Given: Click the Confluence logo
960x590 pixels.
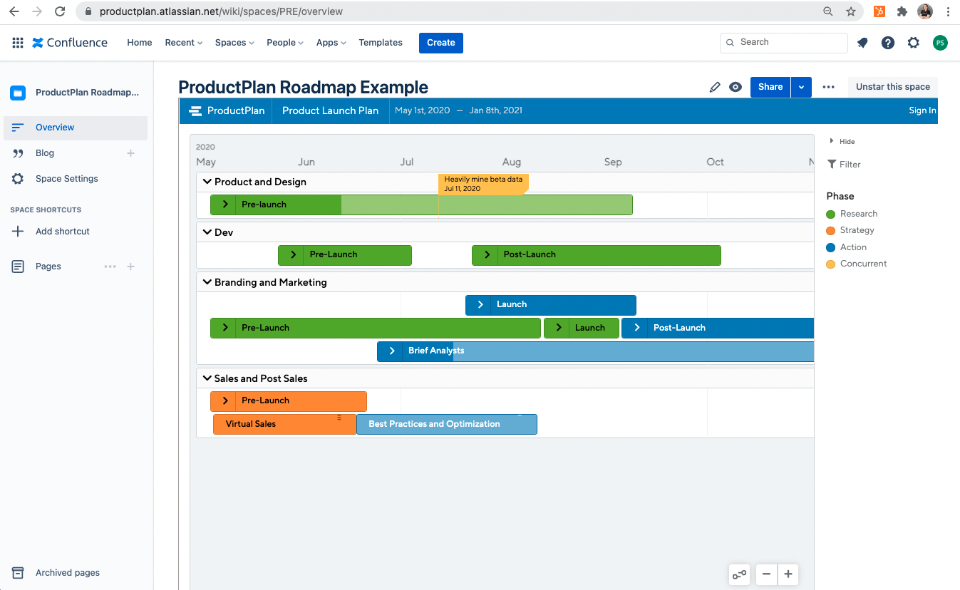Looking at the screenshot, I should 70,42.
